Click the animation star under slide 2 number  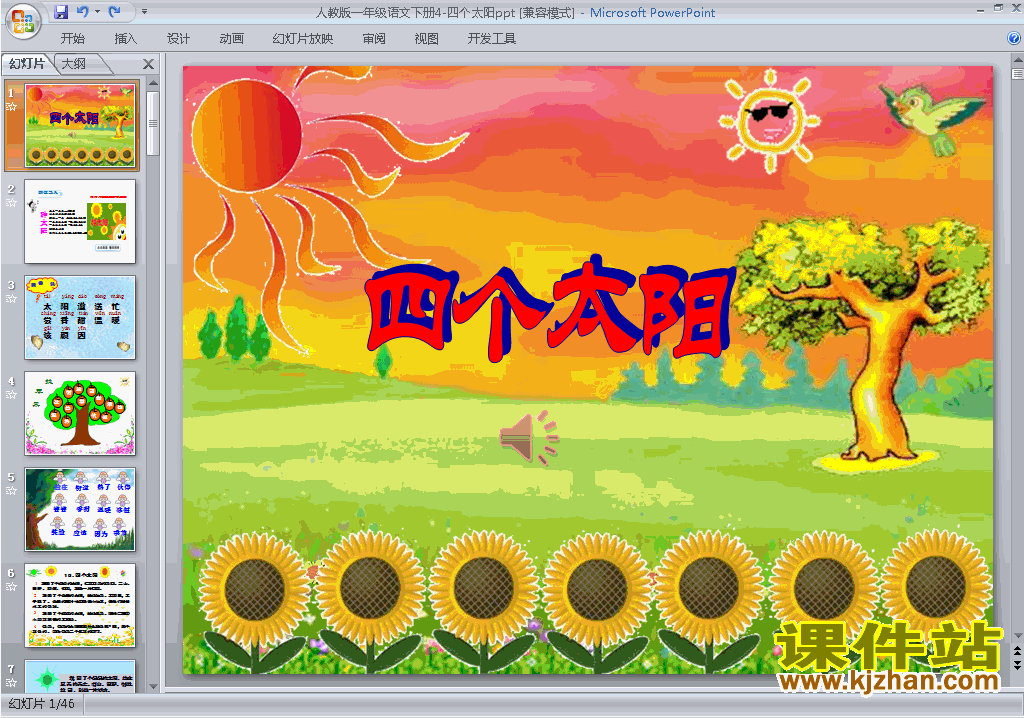[11, 203]
